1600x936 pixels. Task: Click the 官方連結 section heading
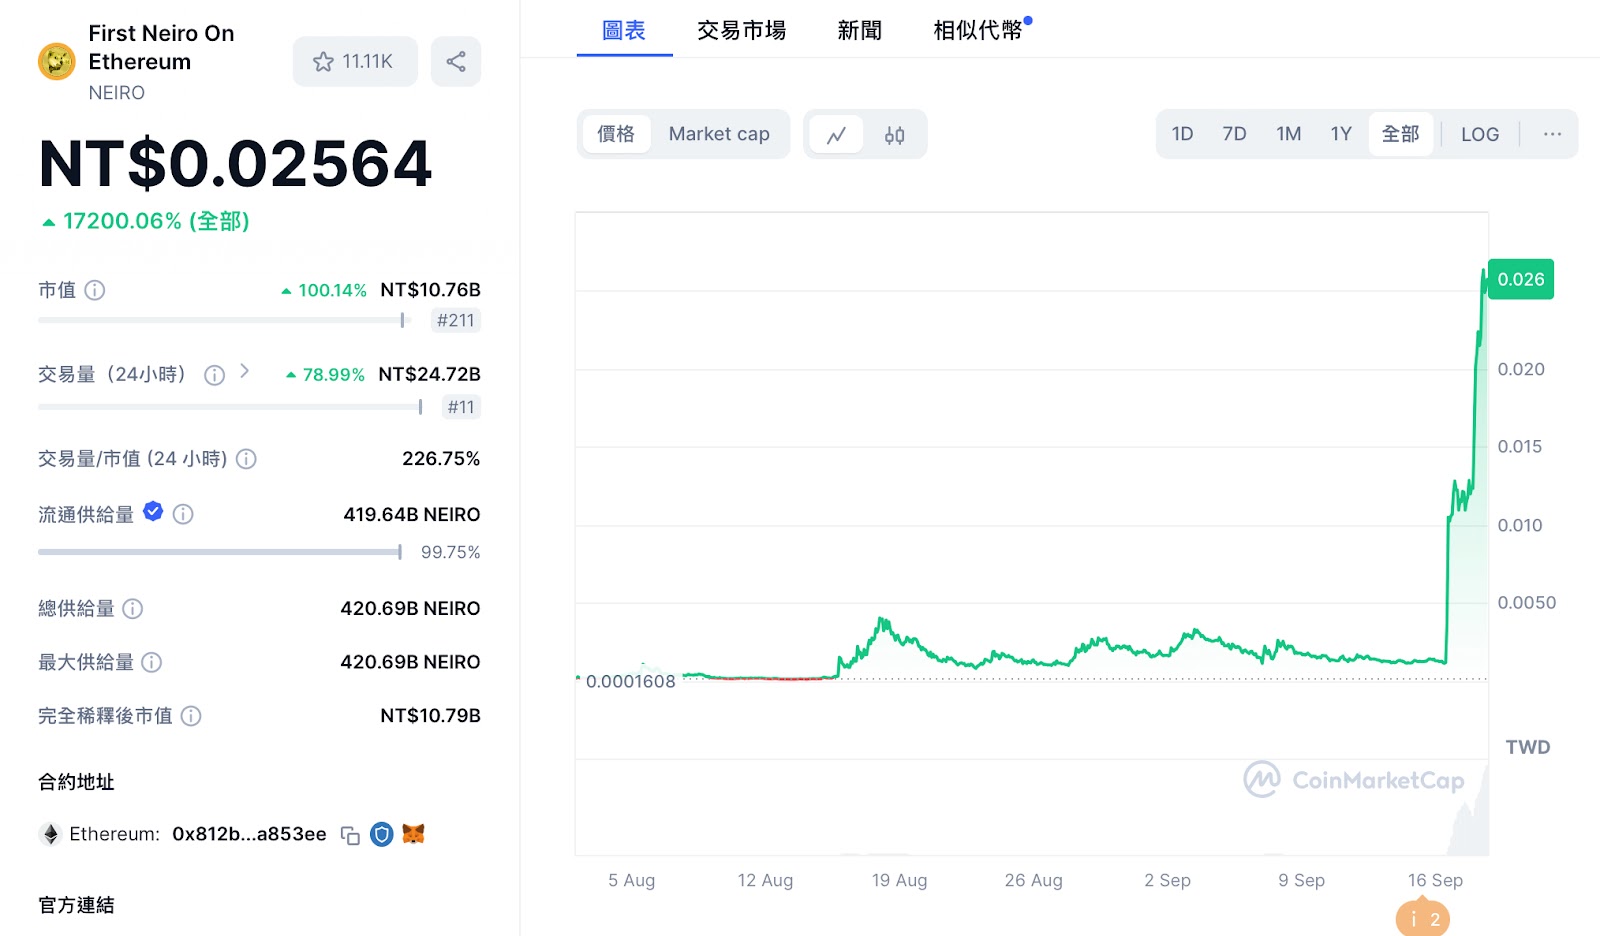click(x=76, y=905)
